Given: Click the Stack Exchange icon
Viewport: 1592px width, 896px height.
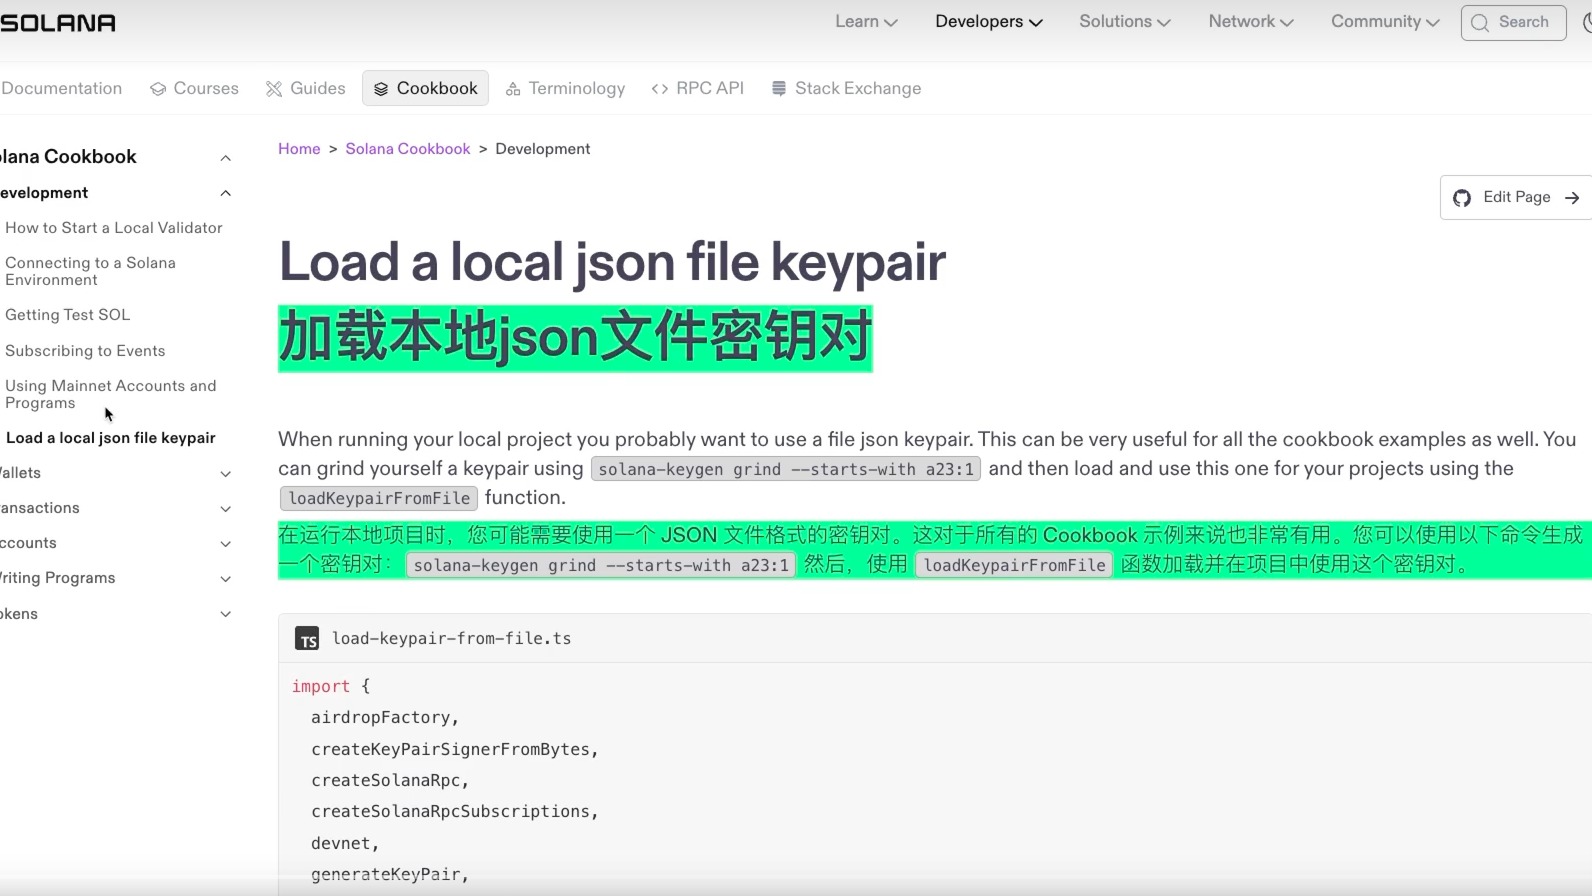Looking at the screenshot, I should 779,89.
